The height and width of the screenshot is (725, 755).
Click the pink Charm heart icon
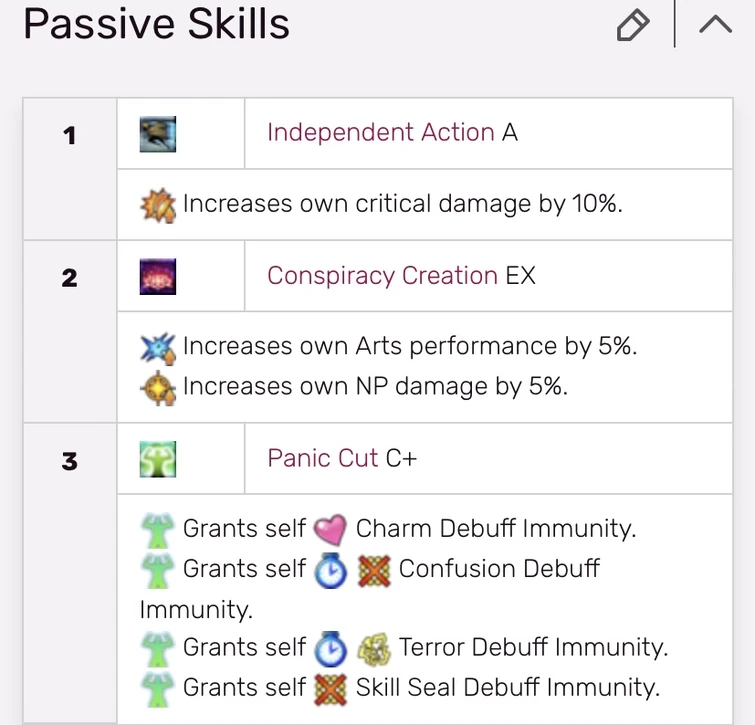(329, 529)
